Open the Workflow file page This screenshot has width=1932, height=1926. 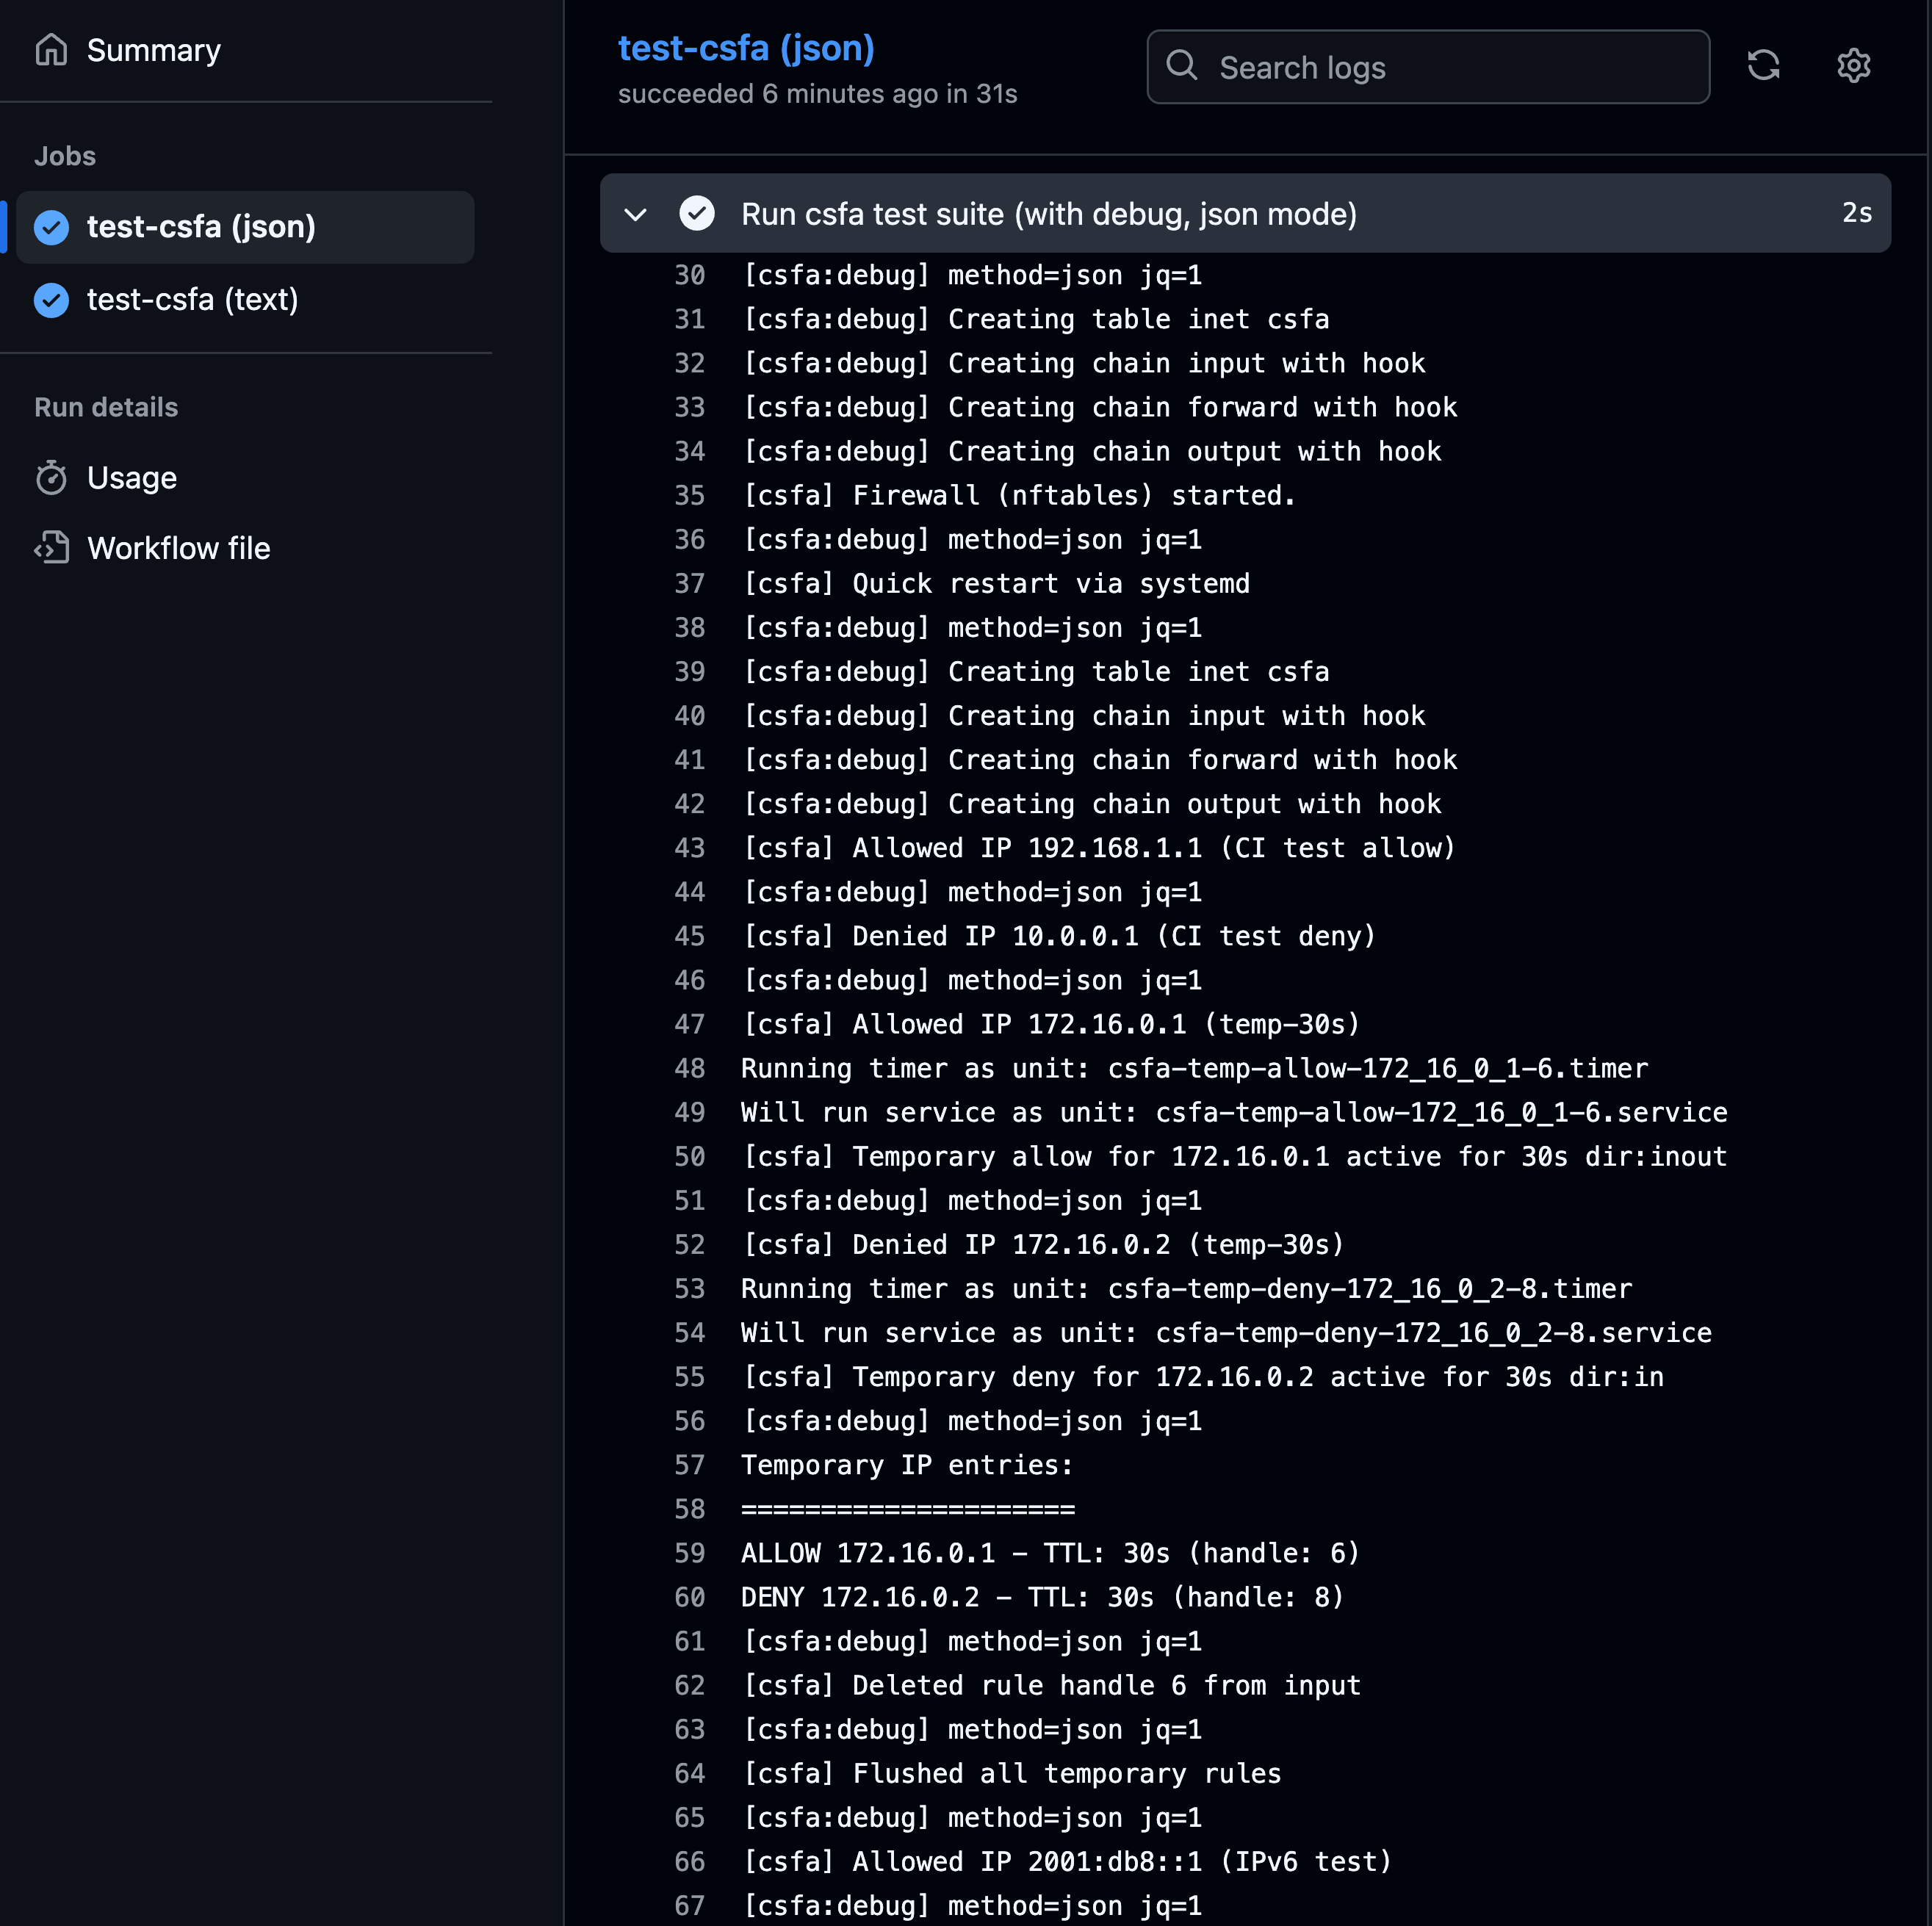point(178,548)
